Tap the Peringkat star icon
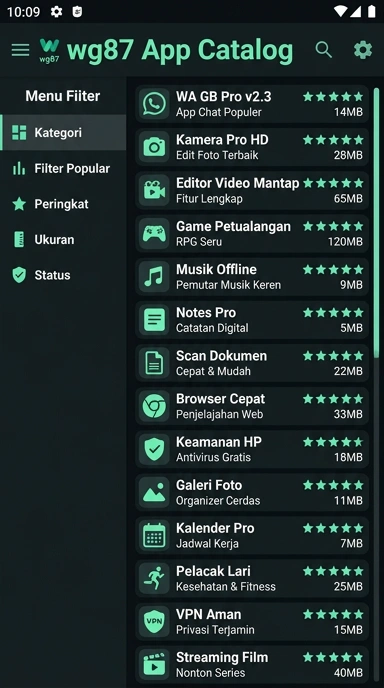The image size is (384, 688). coord(19,204)
